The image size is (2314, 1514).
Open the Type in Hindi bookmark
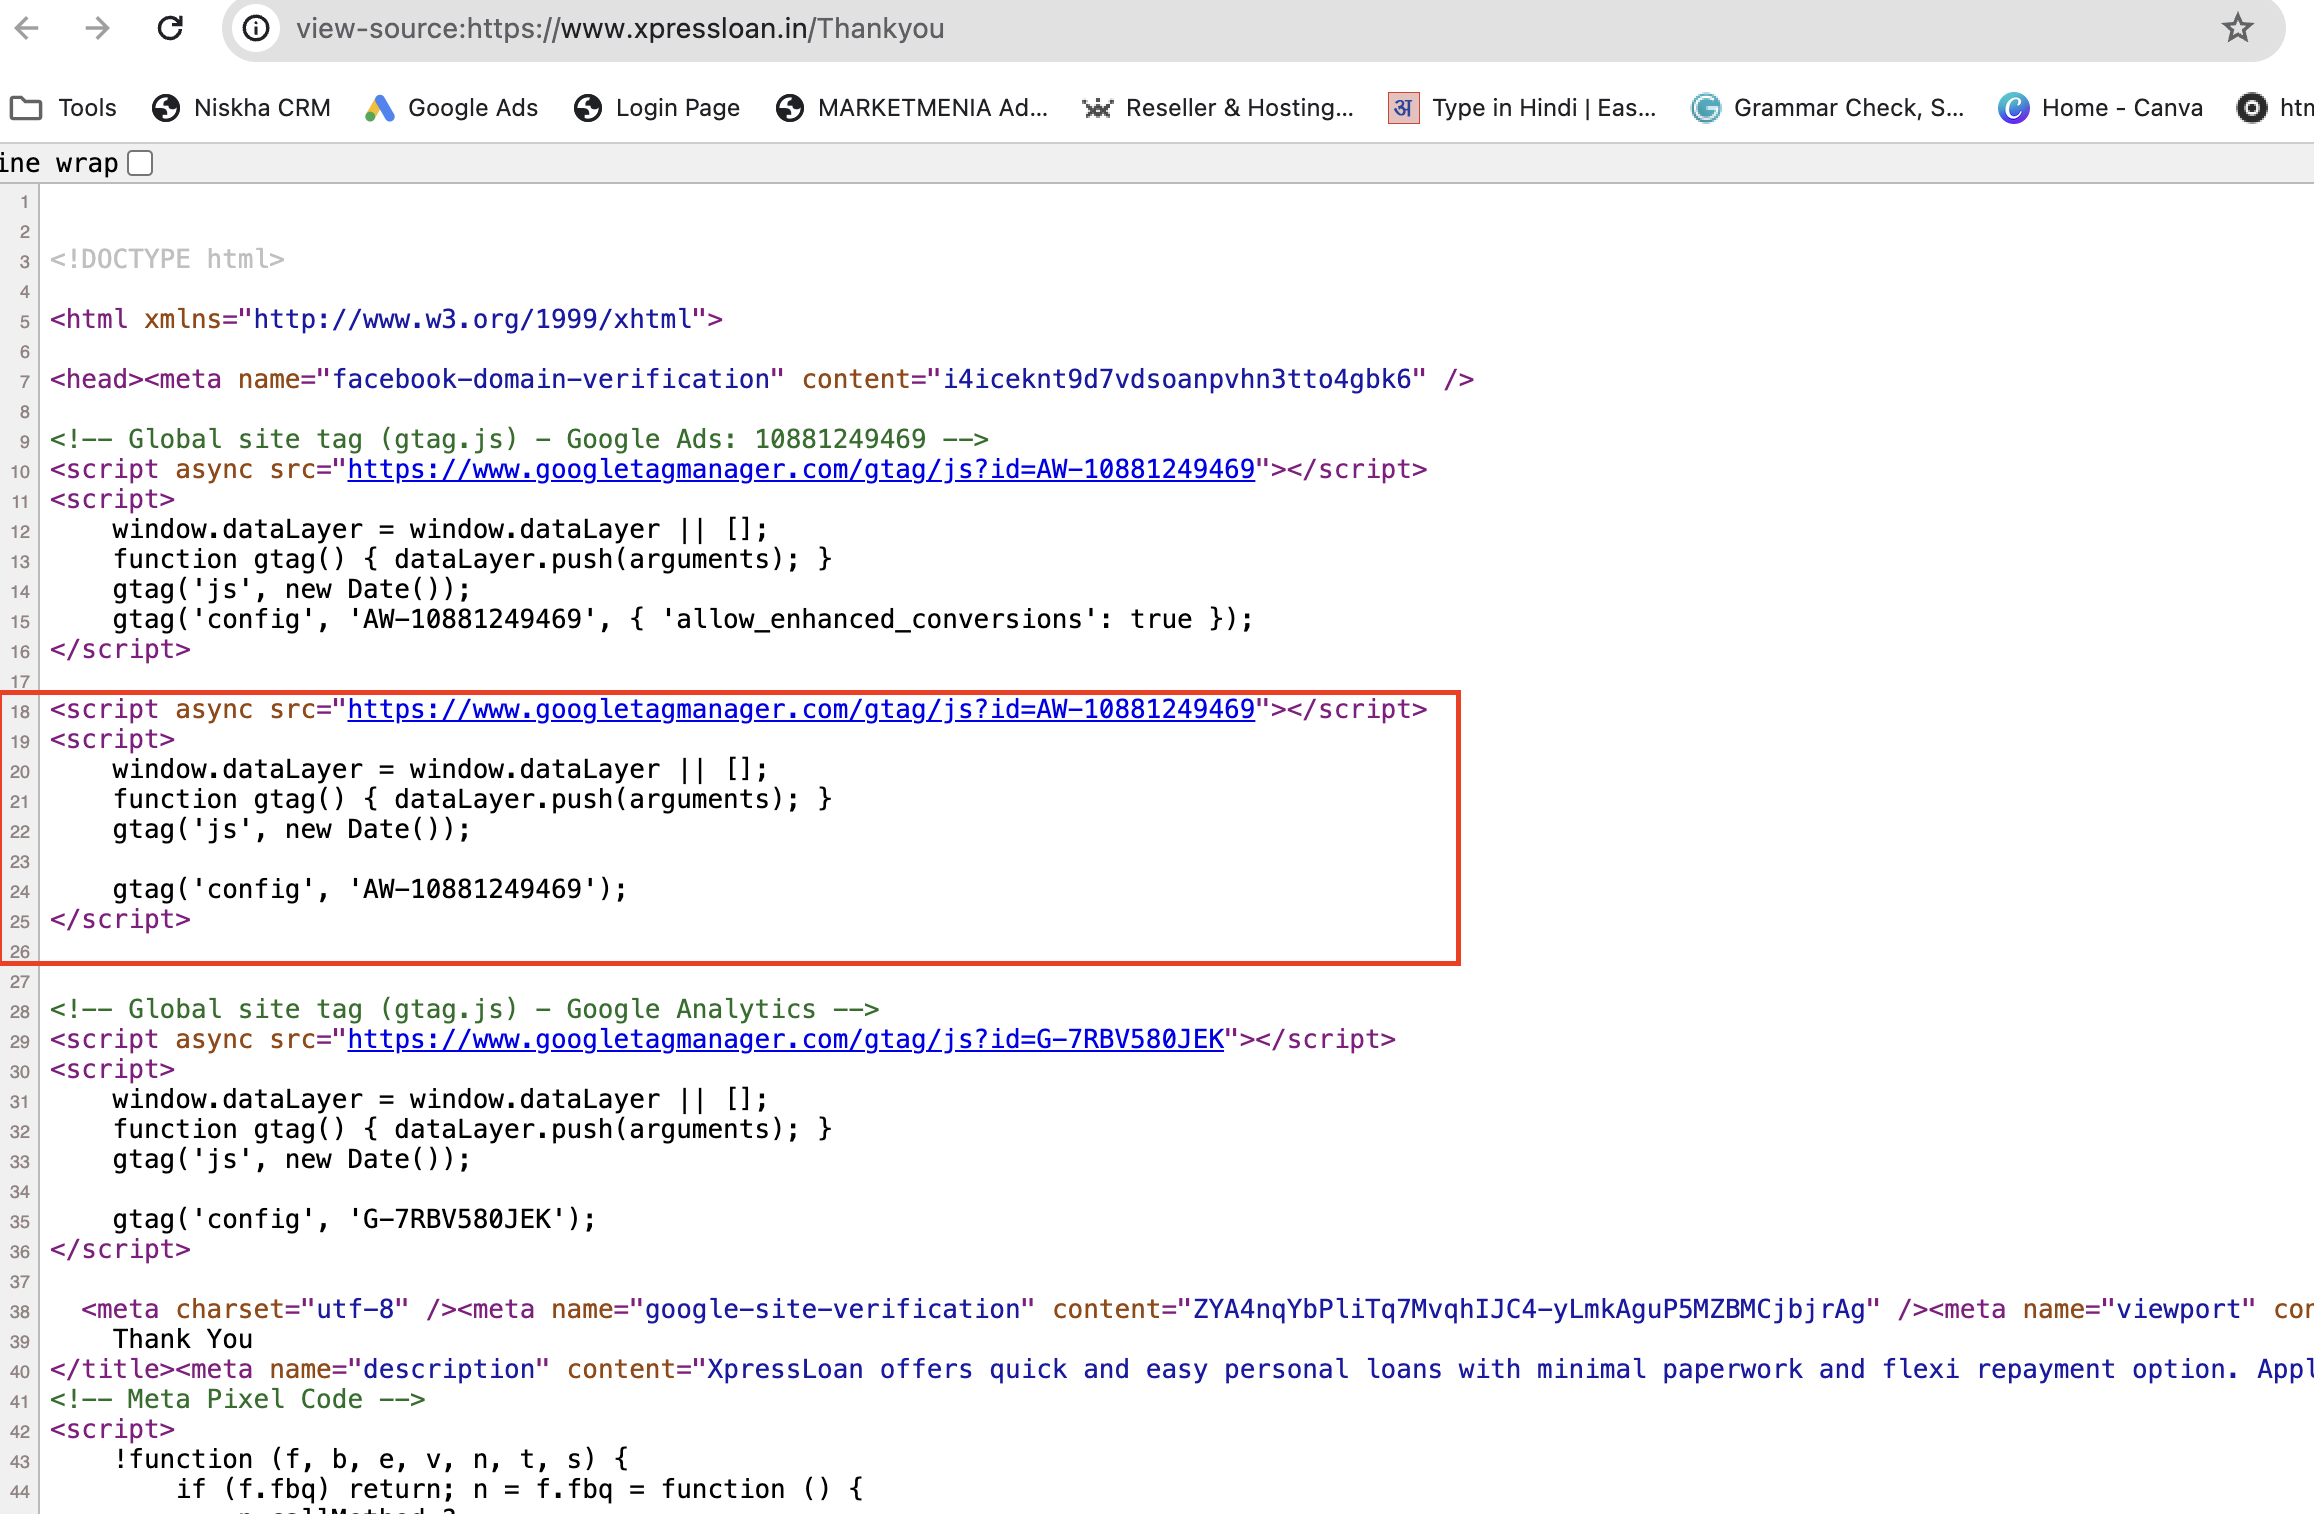(1522, 108)
